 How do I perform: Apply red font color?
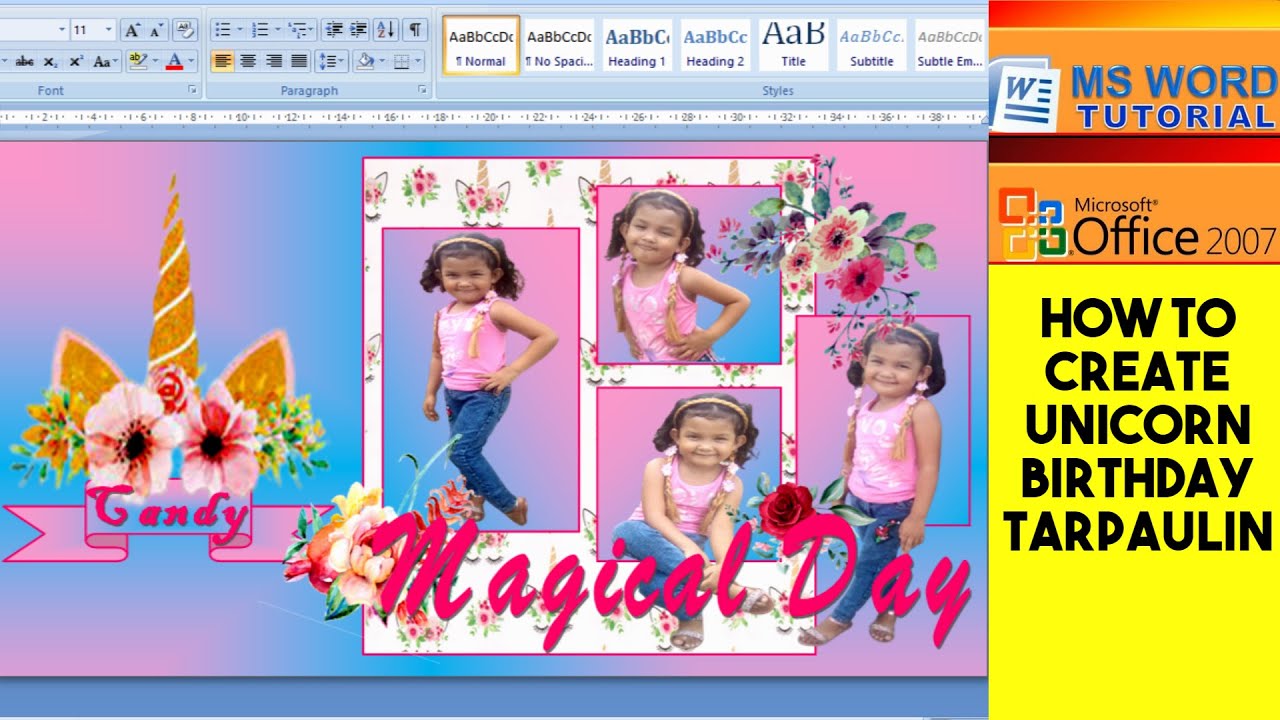pos(174,61)
